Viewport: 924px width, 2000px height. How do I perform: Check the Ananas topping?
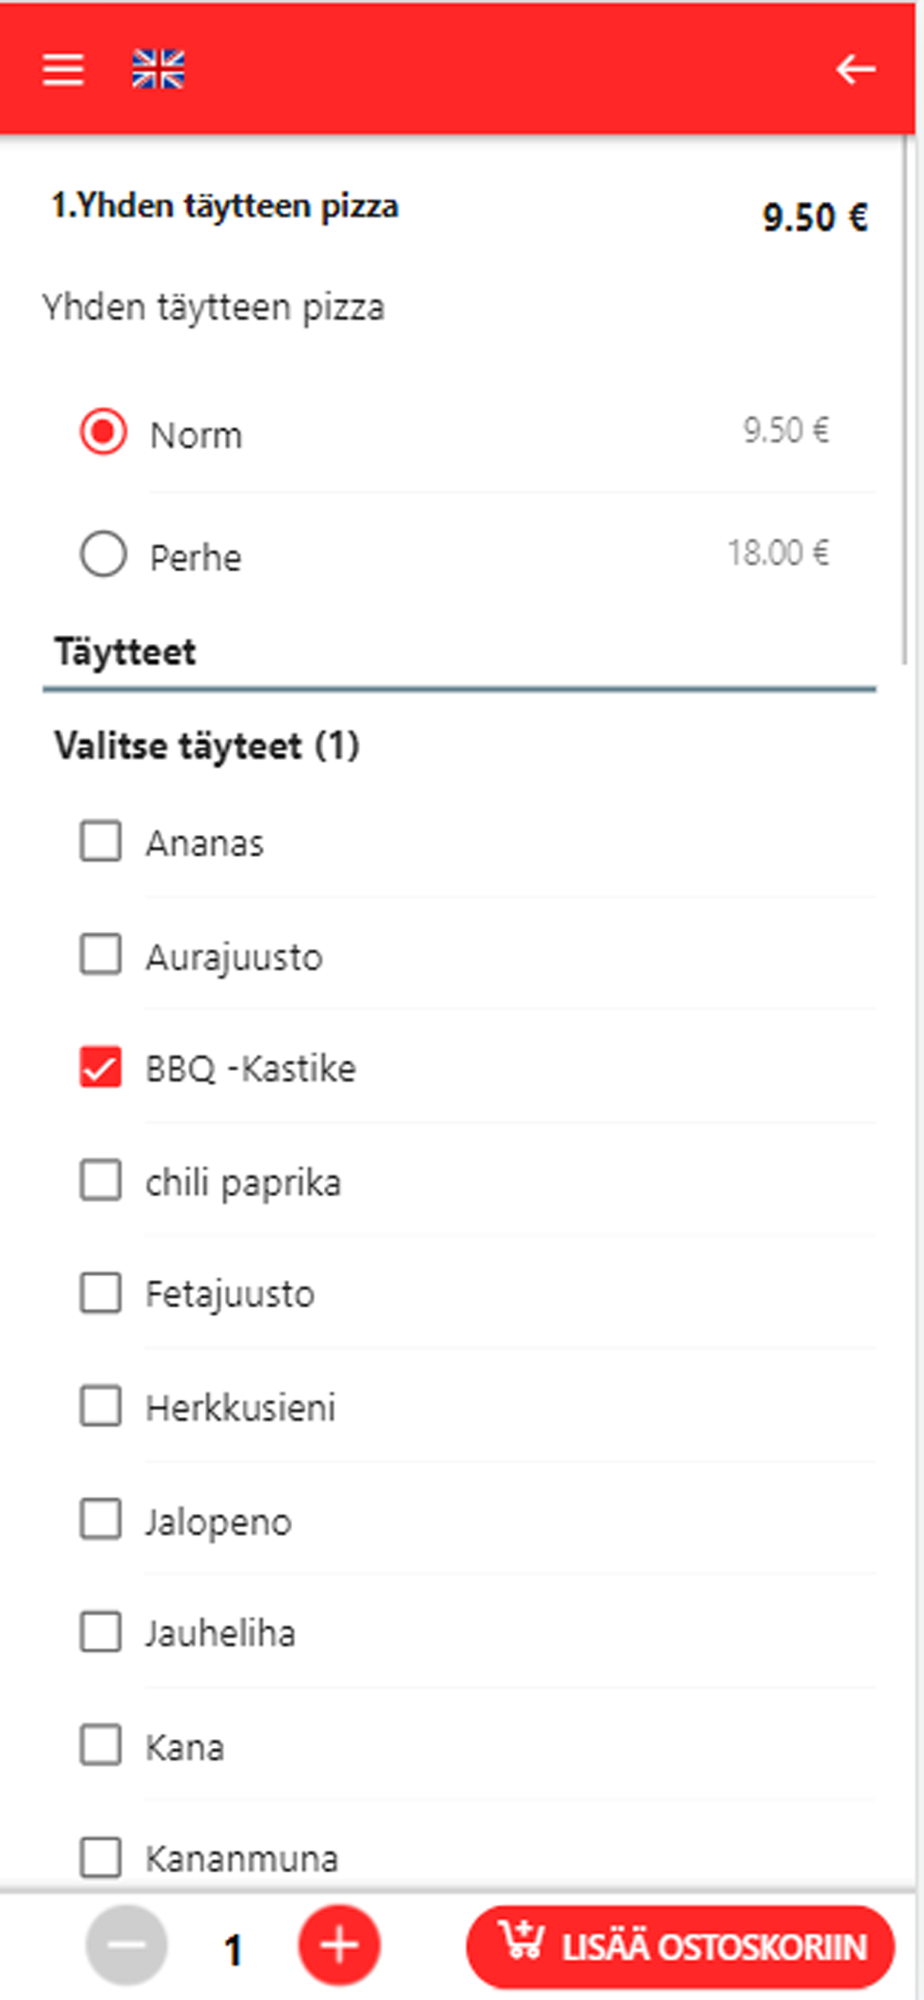tap(101, 841)
